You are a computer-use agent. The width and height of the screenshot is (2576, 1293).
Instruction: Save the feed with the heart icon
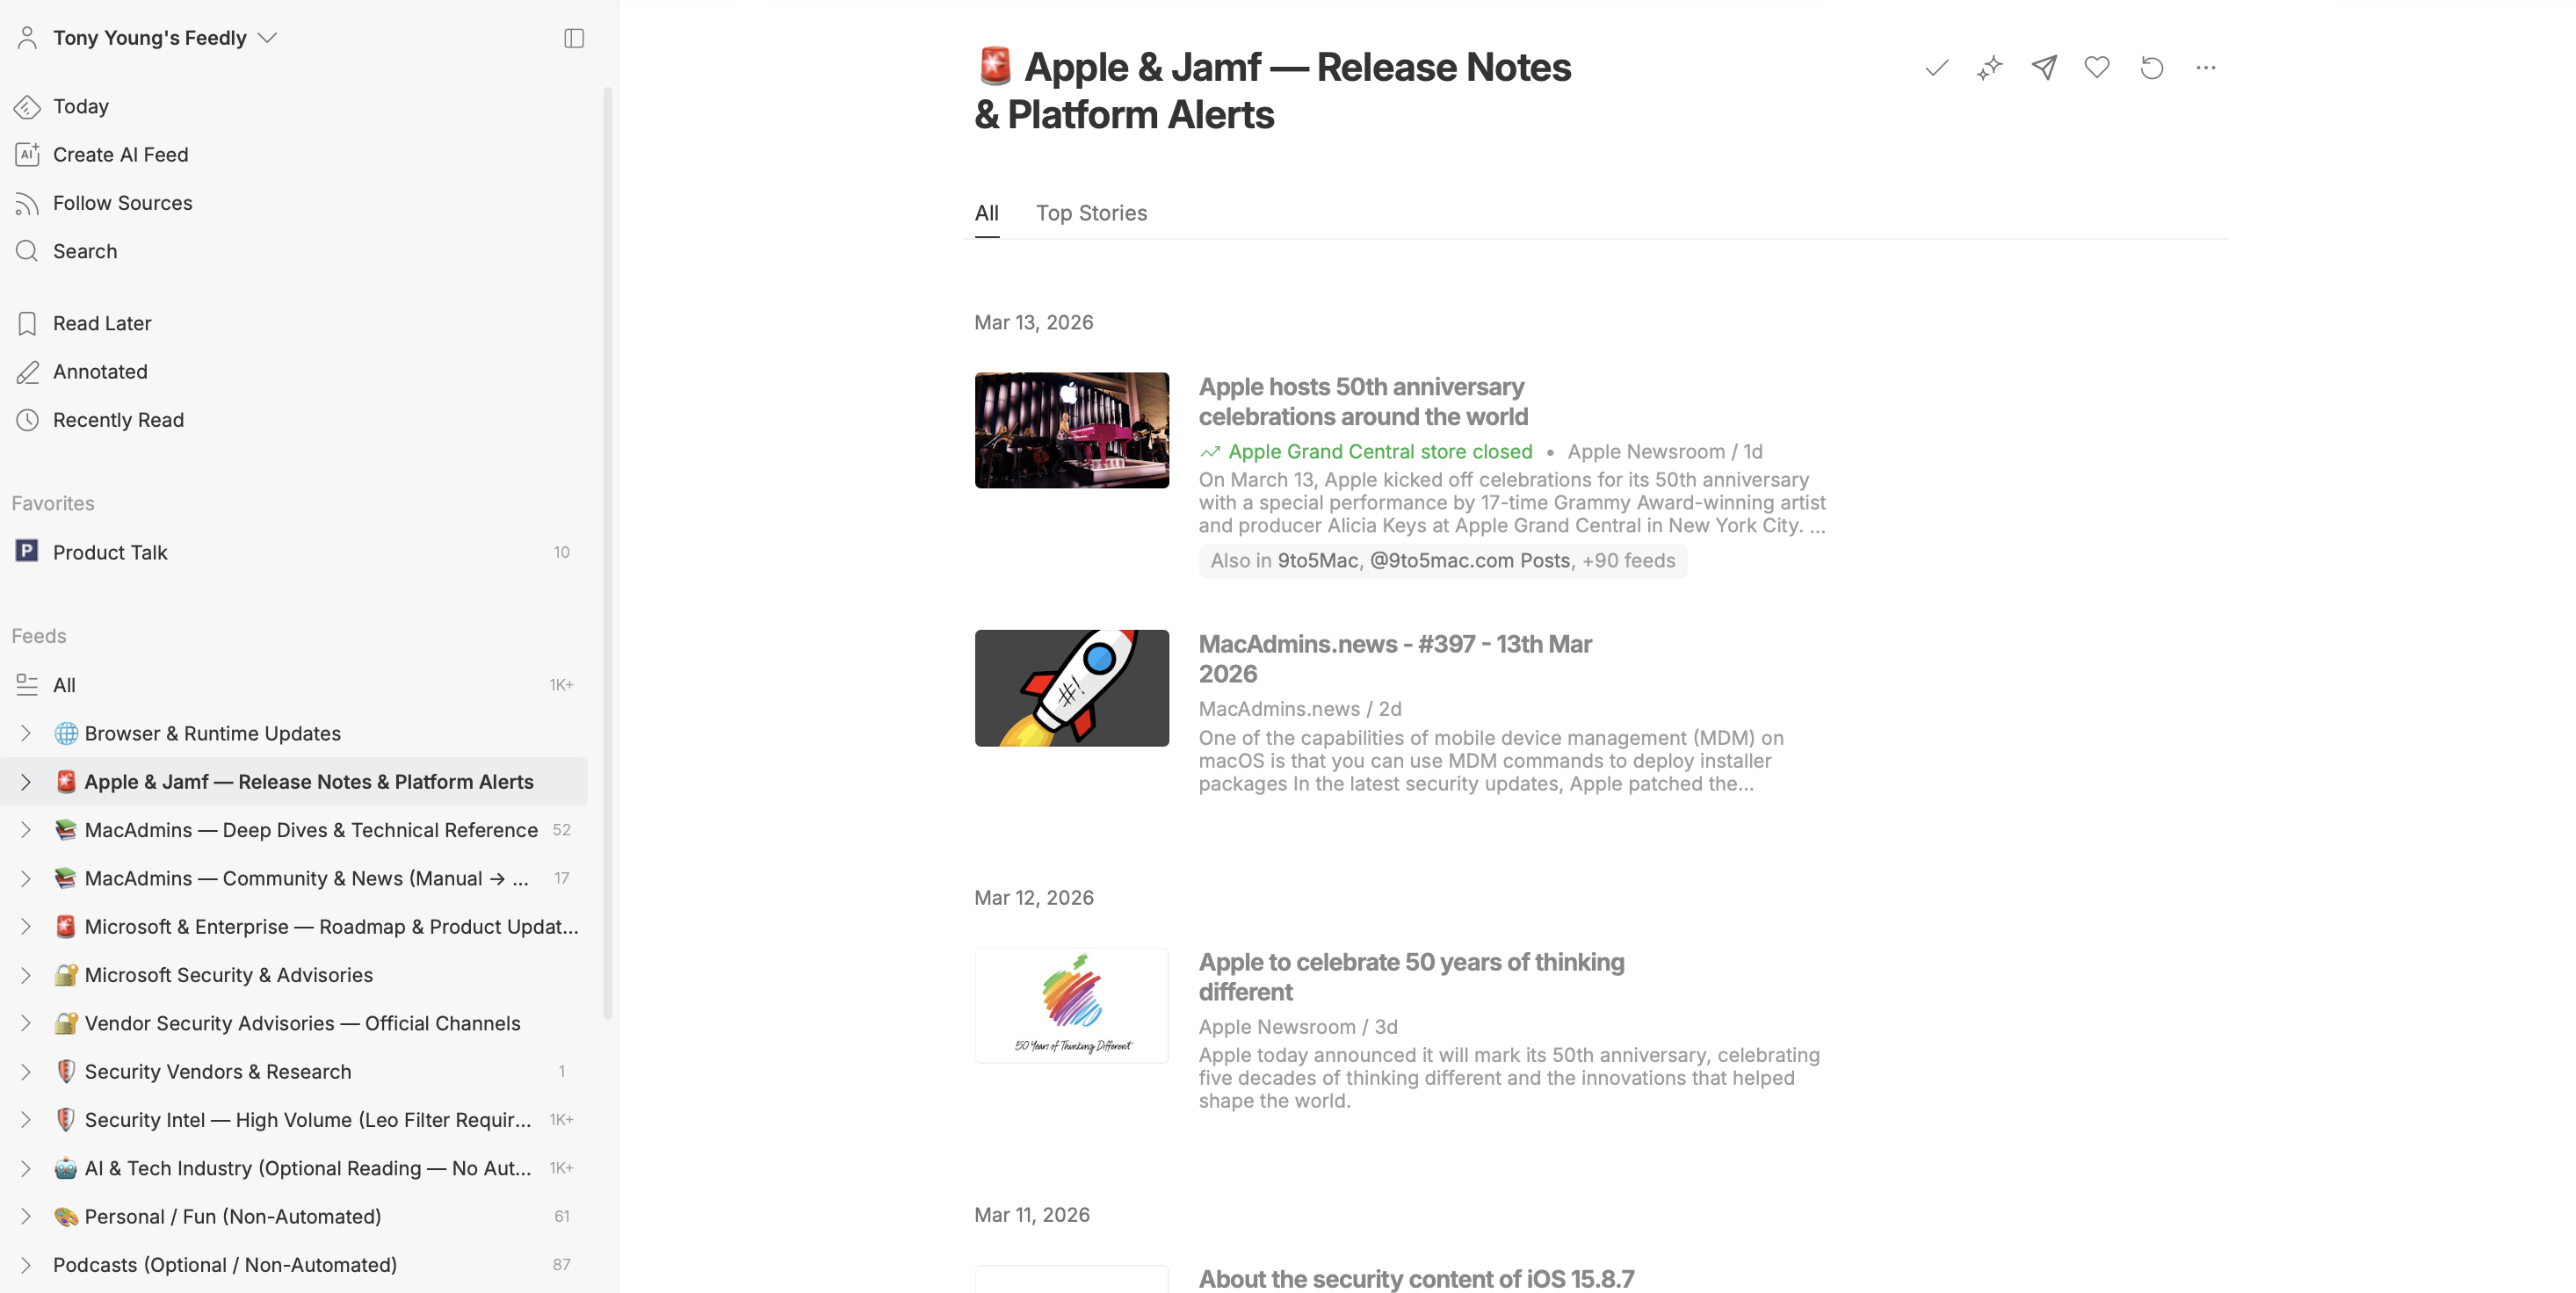2097,68
